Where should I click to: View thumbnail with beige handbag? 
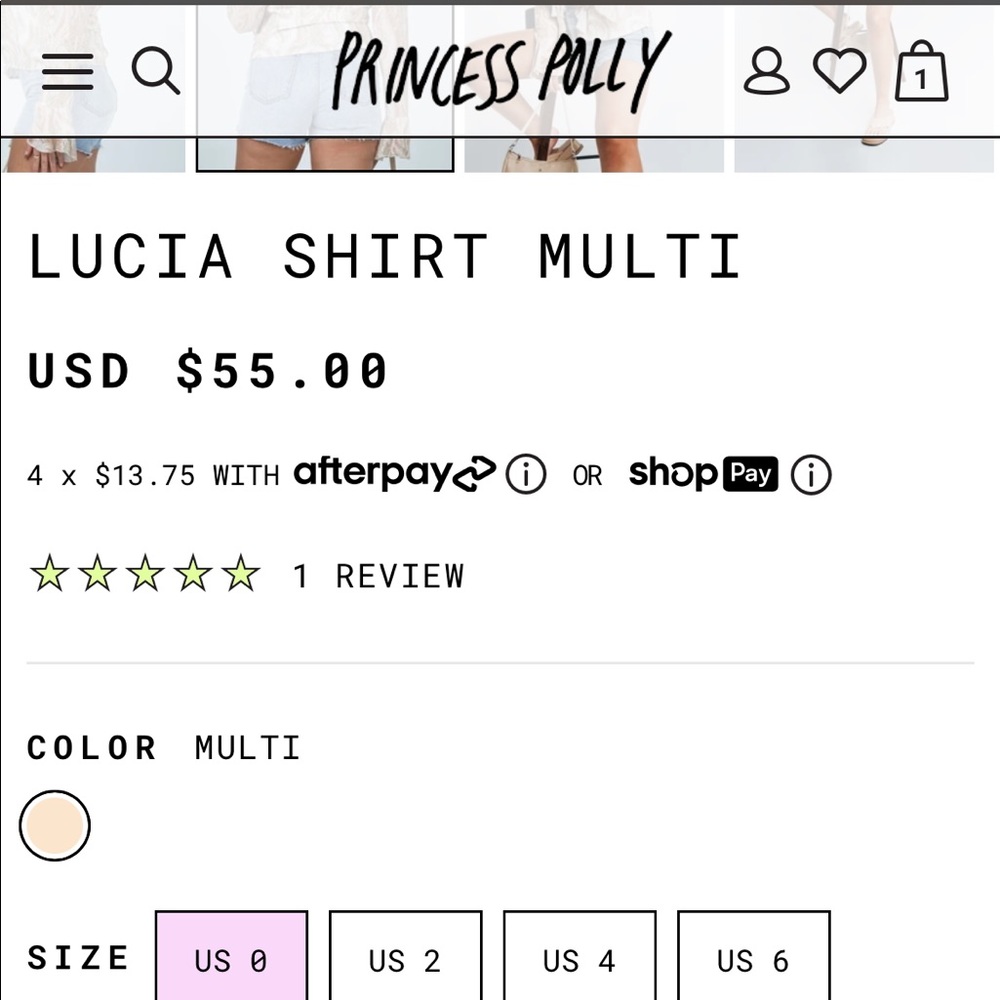pyautogui.click(x=594, y=88)
